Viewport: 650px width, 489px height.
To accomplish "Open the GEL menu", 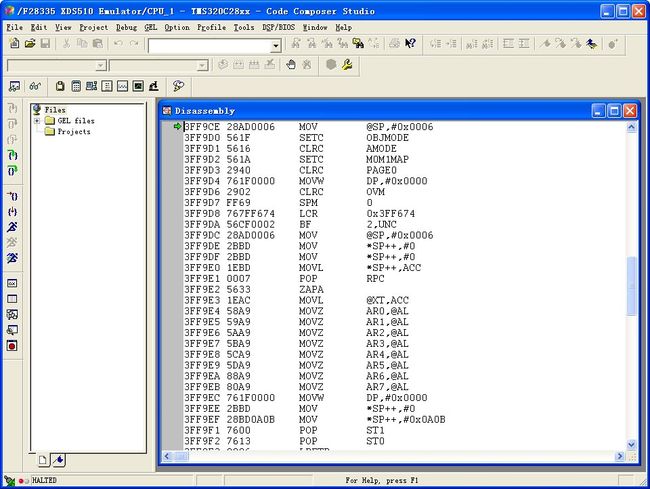I will click(150, 27).
